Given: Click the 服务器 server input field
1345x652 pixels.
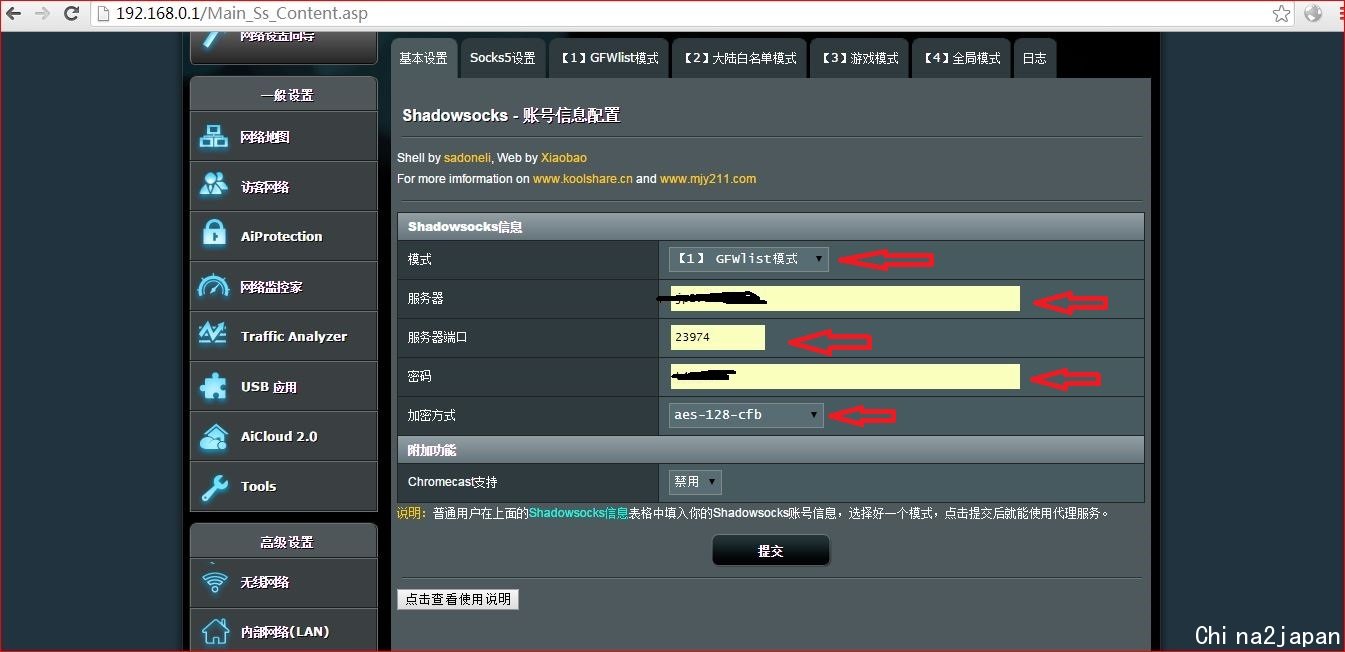Looking at the screenshot, I should (845, 298).
